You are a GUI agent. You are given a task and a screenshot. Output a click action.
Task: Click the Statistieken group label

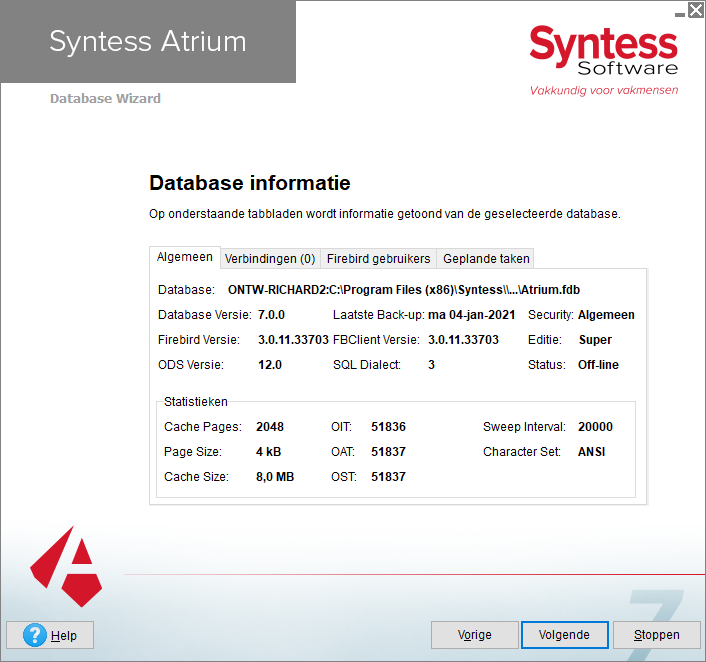[x=195, y=402]
